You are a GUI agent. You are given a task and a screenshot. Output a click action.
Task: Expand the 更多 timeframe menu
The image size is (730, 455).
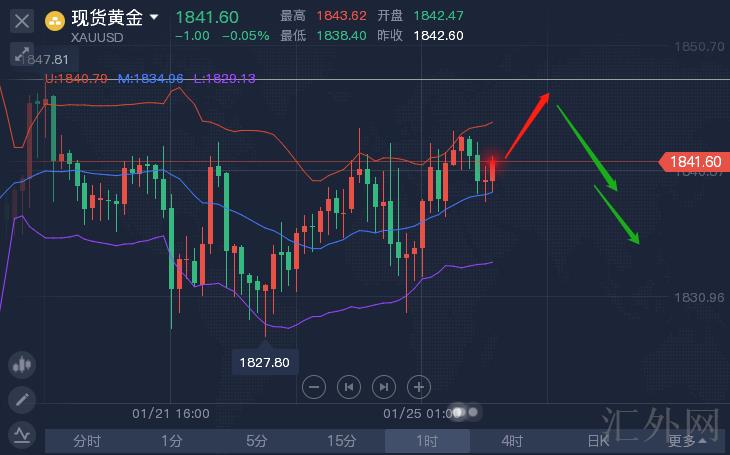[x=686, y=441]
